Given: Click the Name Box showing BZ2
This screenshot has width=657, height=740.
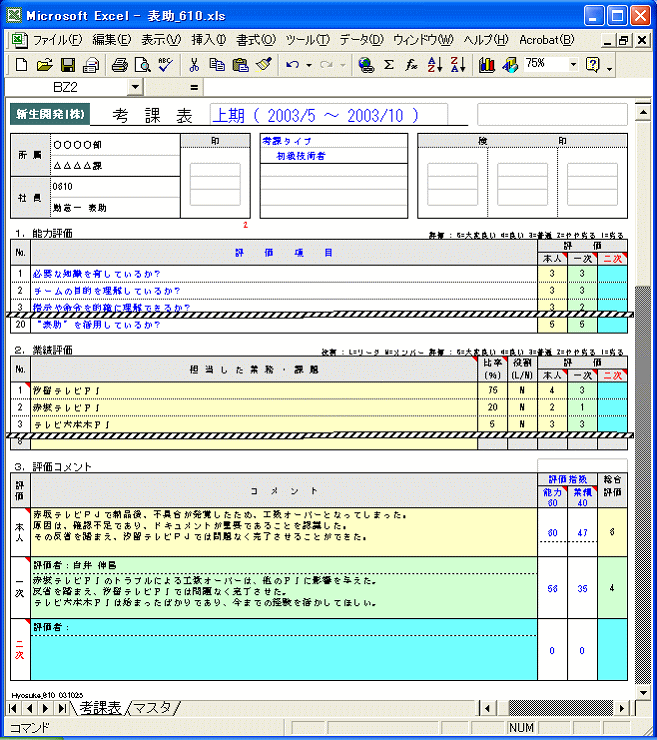Looking at the screenshot, I should click(x=65, y=87).
